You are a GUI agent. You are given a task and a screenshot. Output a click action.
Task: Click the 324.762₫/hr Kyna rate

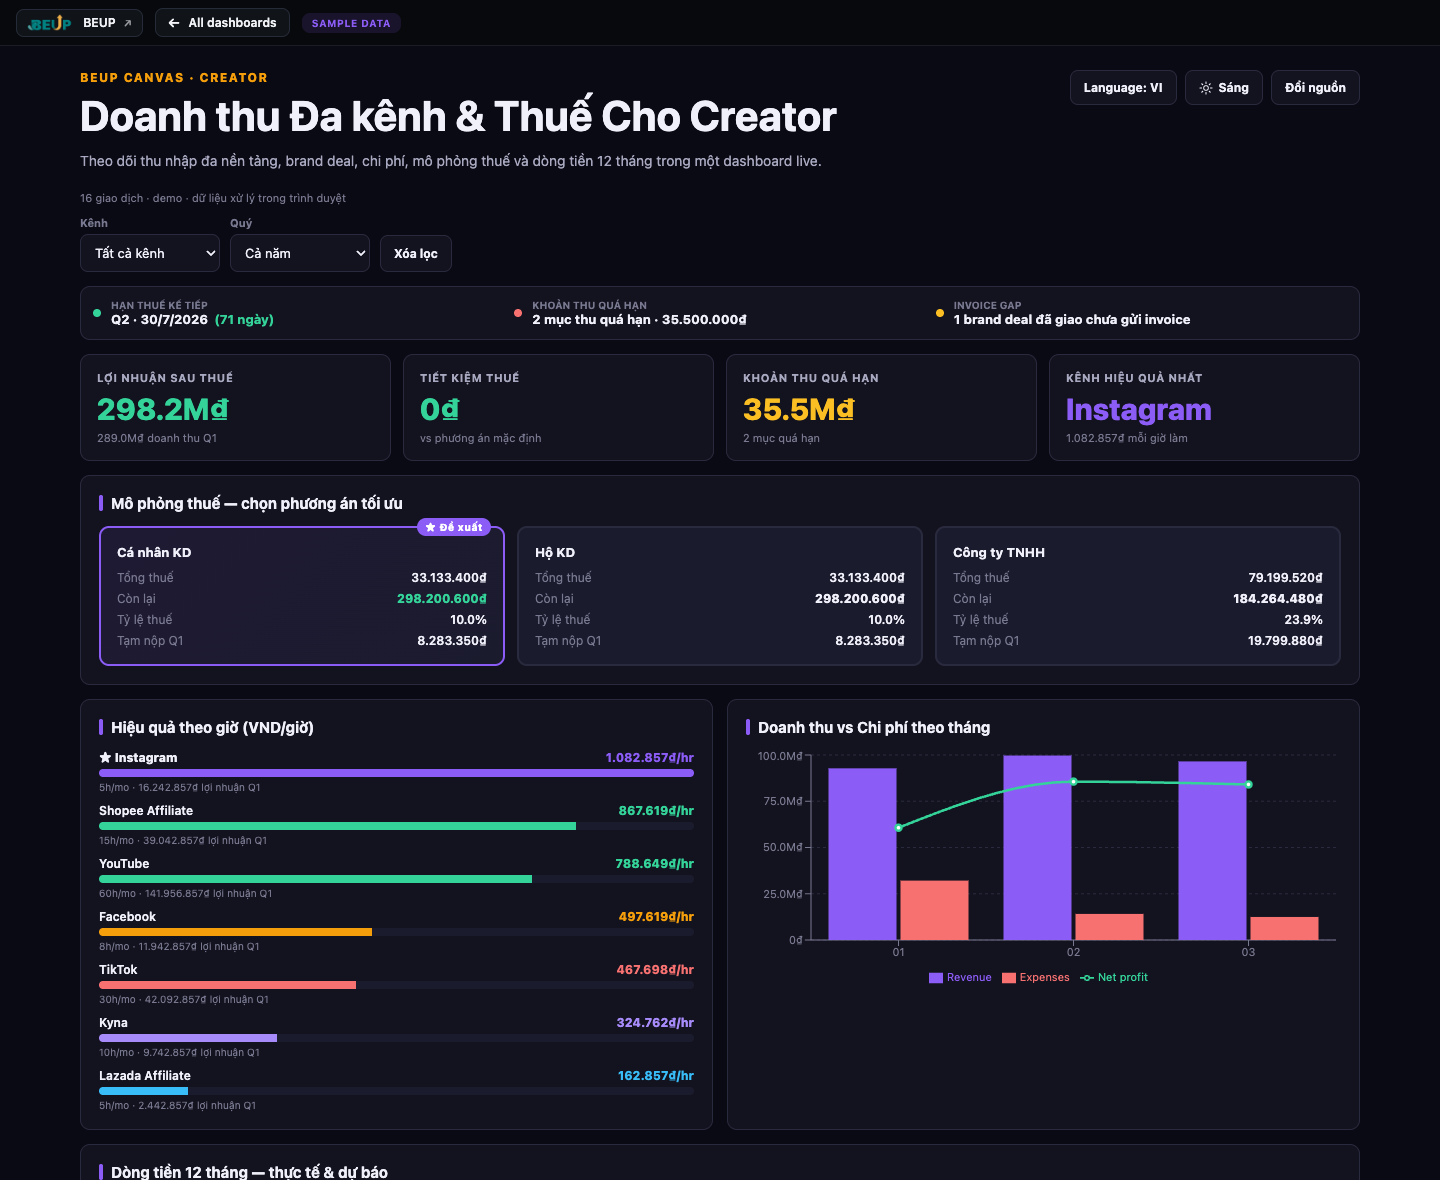pyautogui.click(x=655, y=1023)
